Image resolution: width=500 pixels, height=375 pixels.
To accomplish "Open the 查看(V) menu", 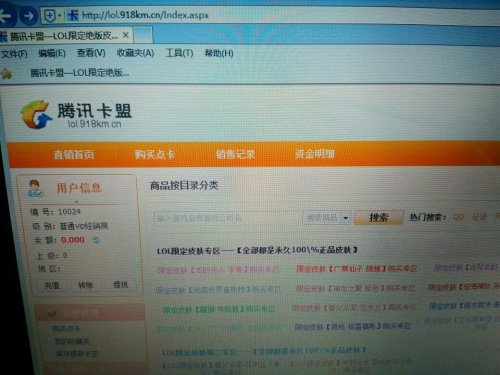I will point(91,53).
